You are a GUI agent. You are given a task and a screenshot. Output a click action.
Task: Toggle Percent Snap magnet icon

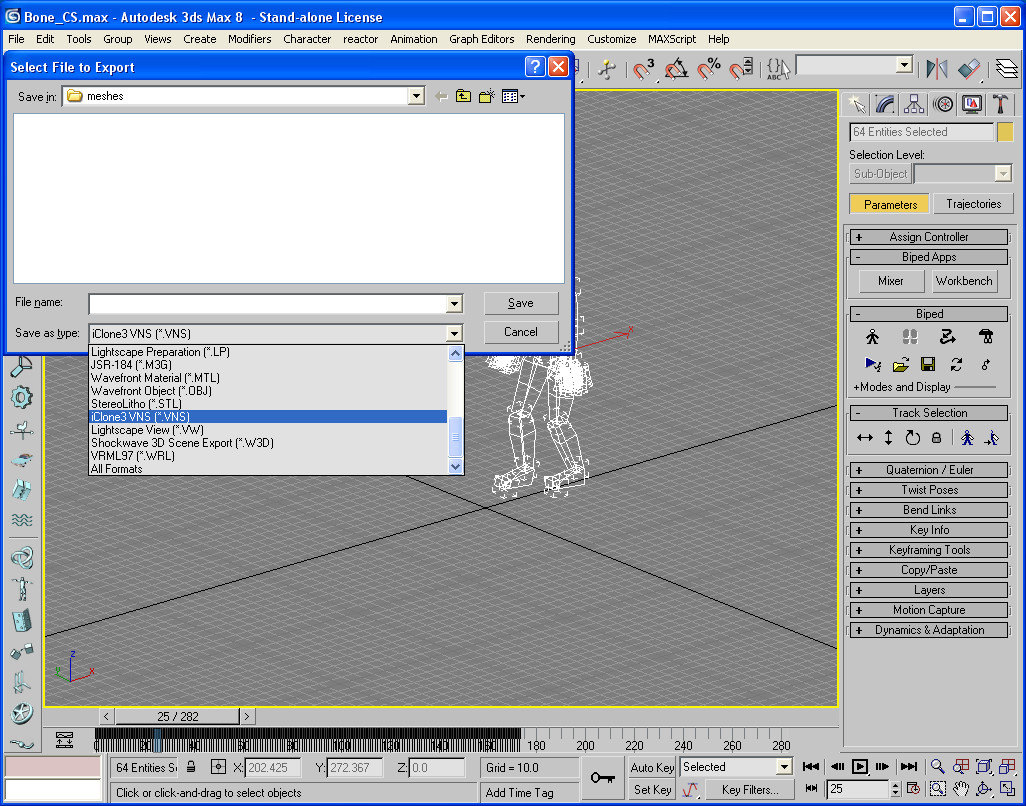(x=709, y=68)
